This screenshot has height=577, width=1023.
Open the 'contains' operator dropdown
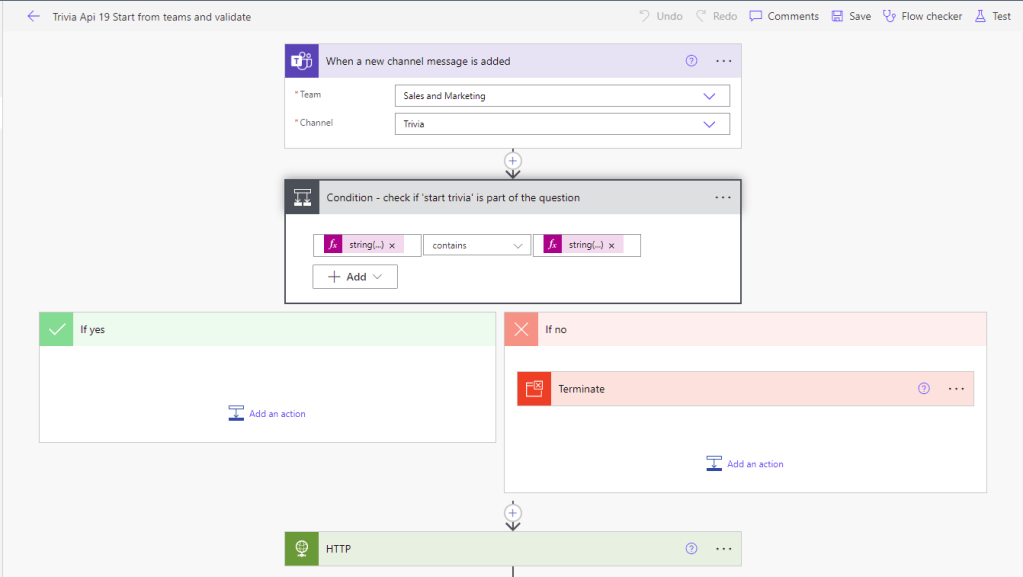pyautogui.click(x=476, y=245)
